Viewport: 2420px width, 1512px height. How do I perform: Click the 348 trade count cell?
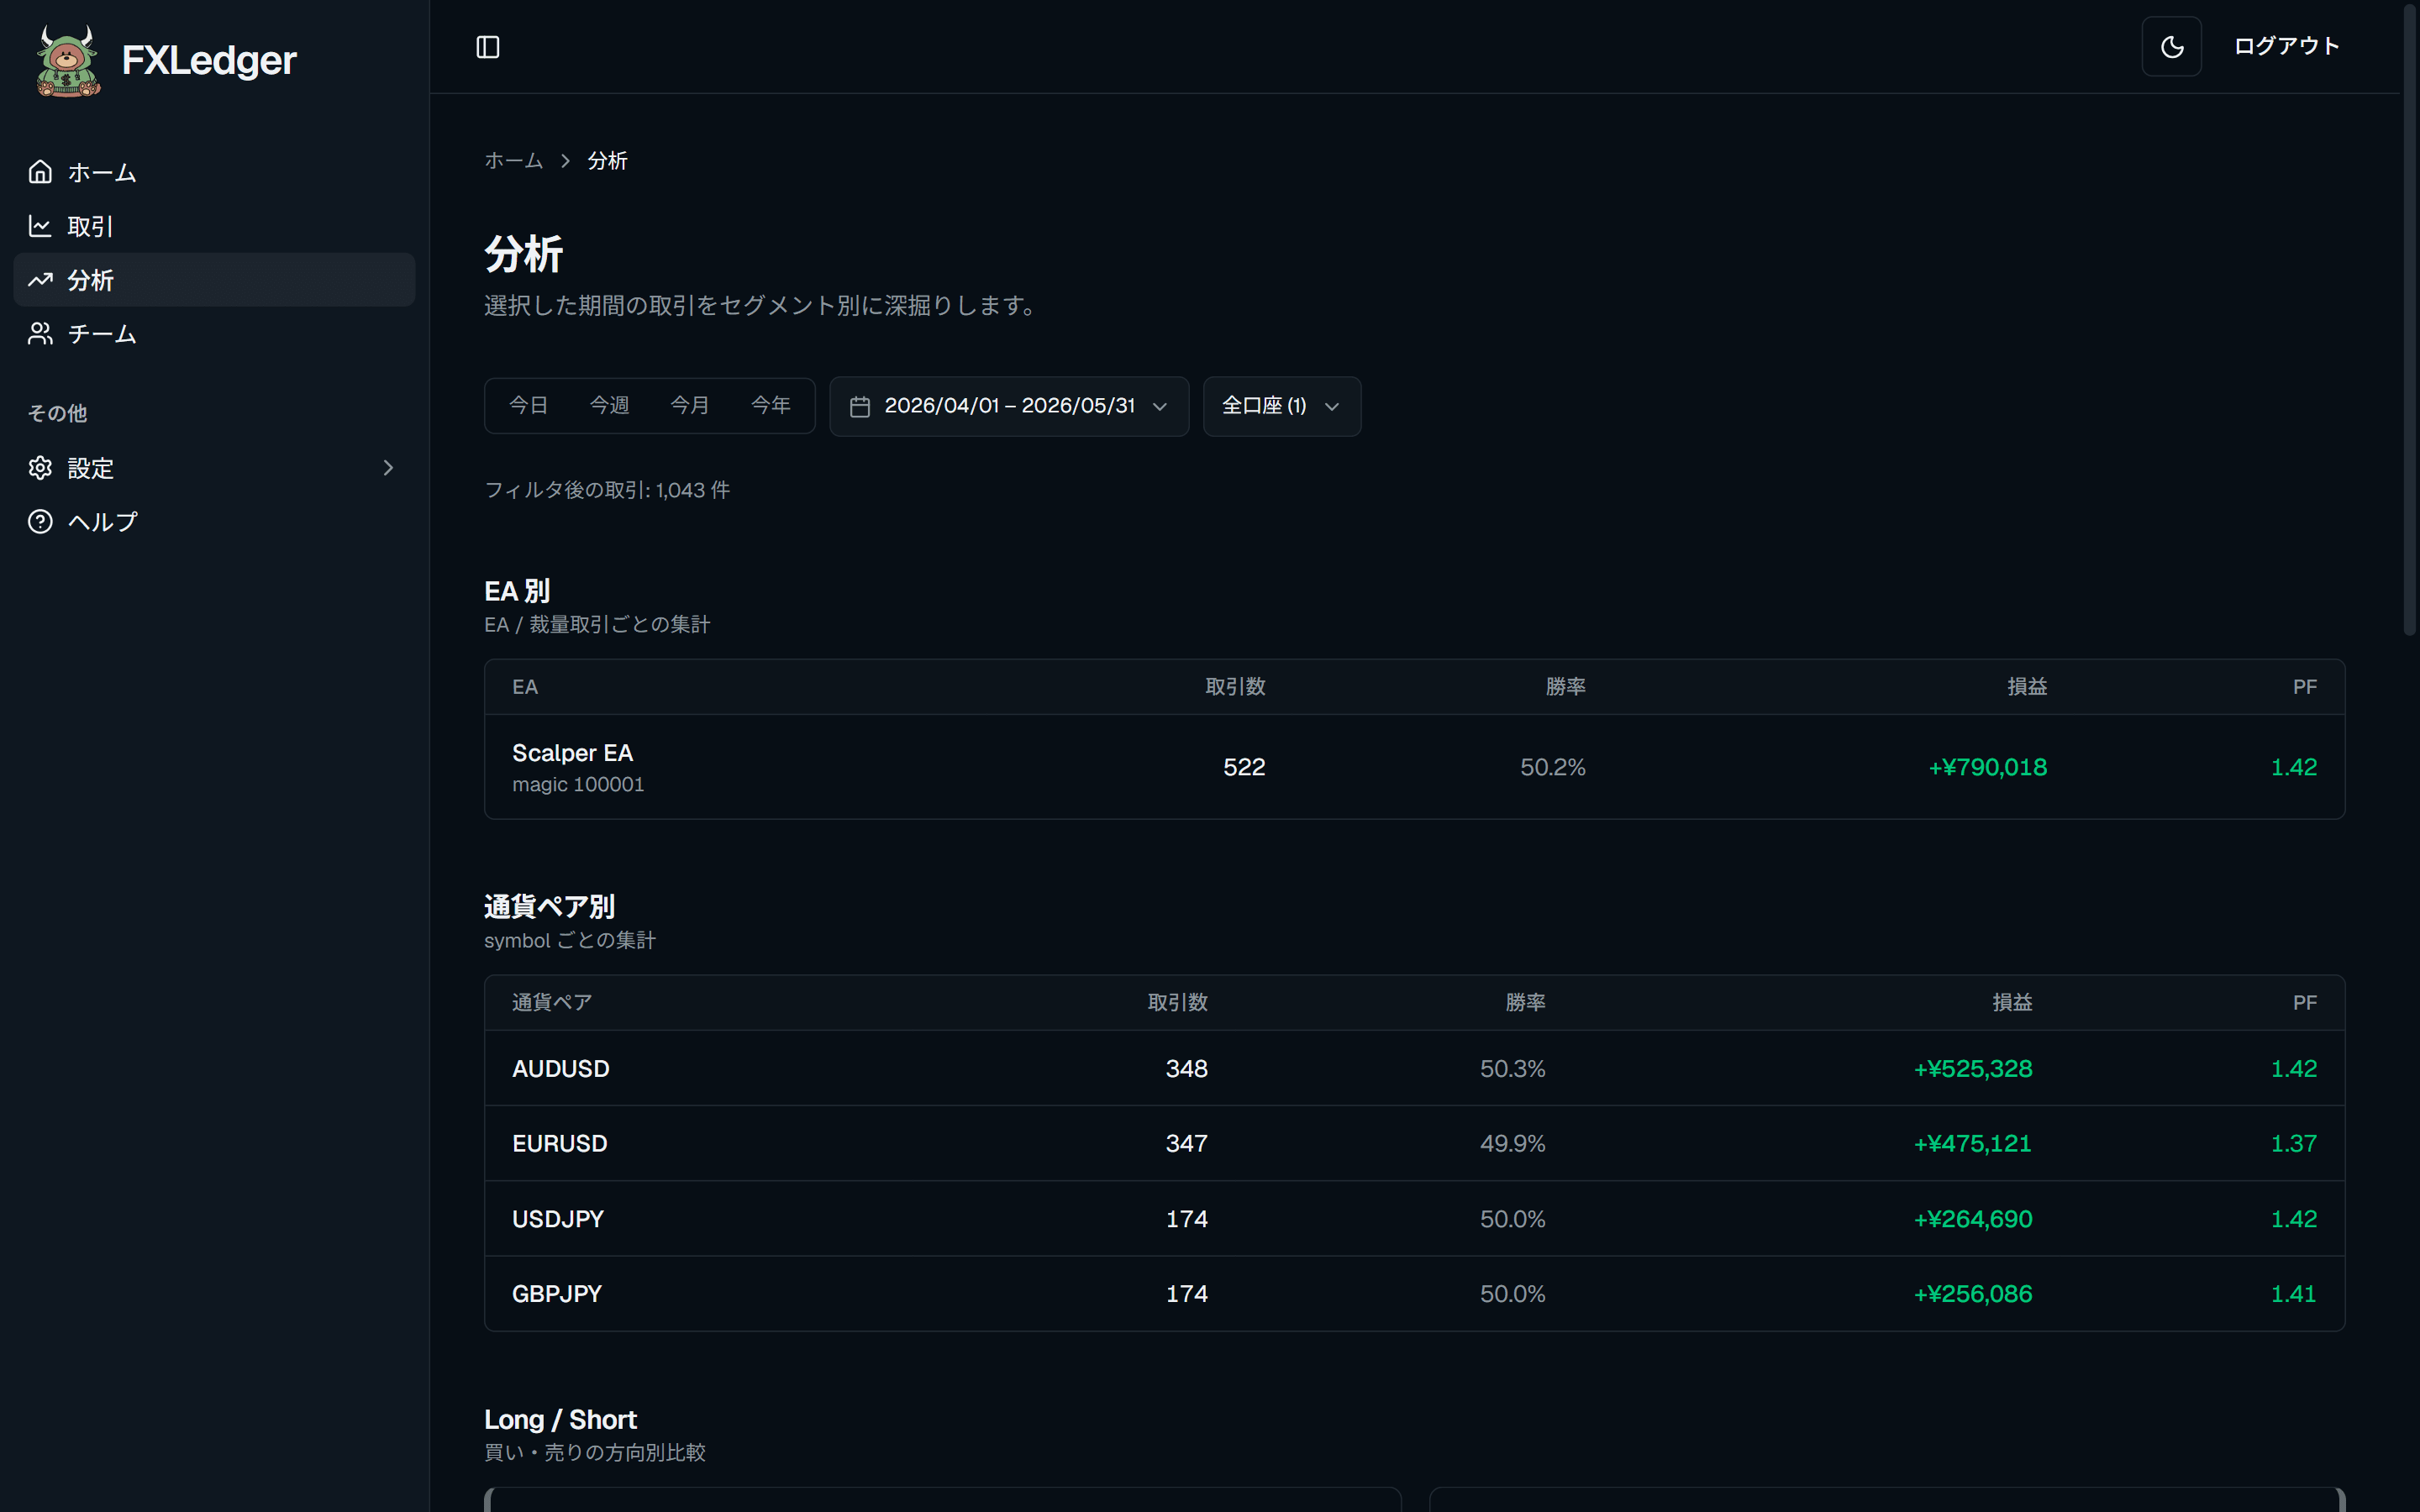[x=1186, y=1069]
